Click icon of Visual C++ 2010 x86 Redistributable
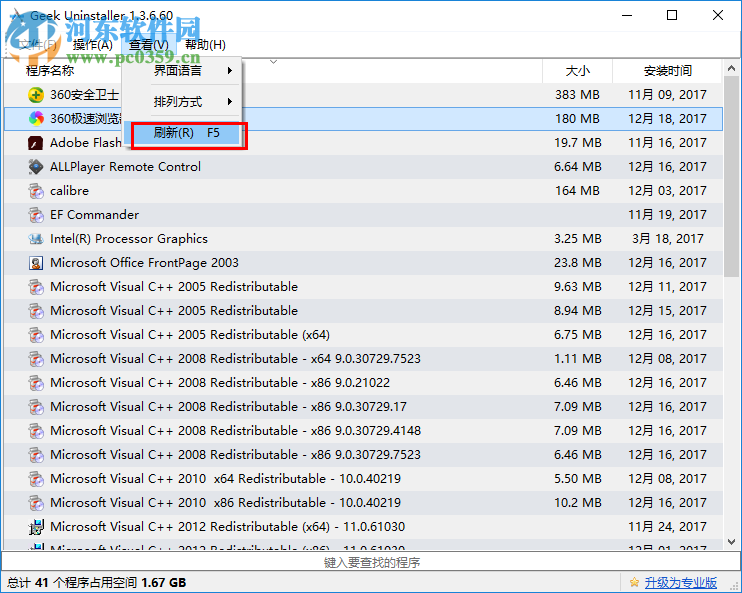The image size is (742, 593). click(36, 503)
